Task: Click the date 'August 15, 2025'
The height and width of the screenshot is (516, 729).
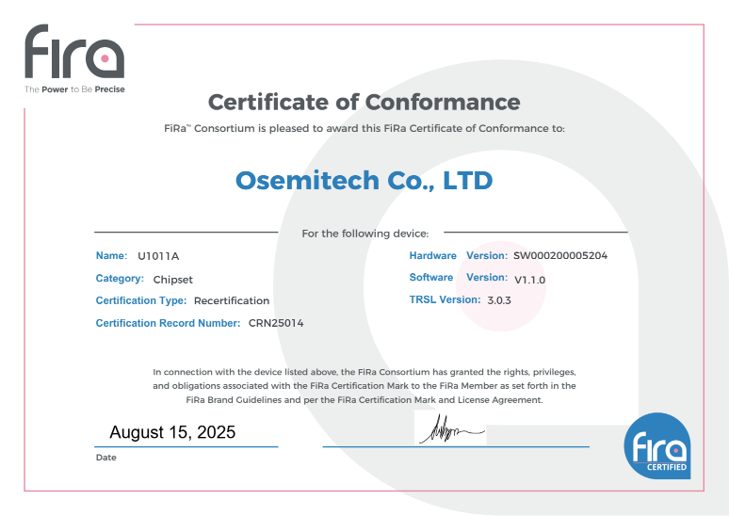Action: (172, 432)
